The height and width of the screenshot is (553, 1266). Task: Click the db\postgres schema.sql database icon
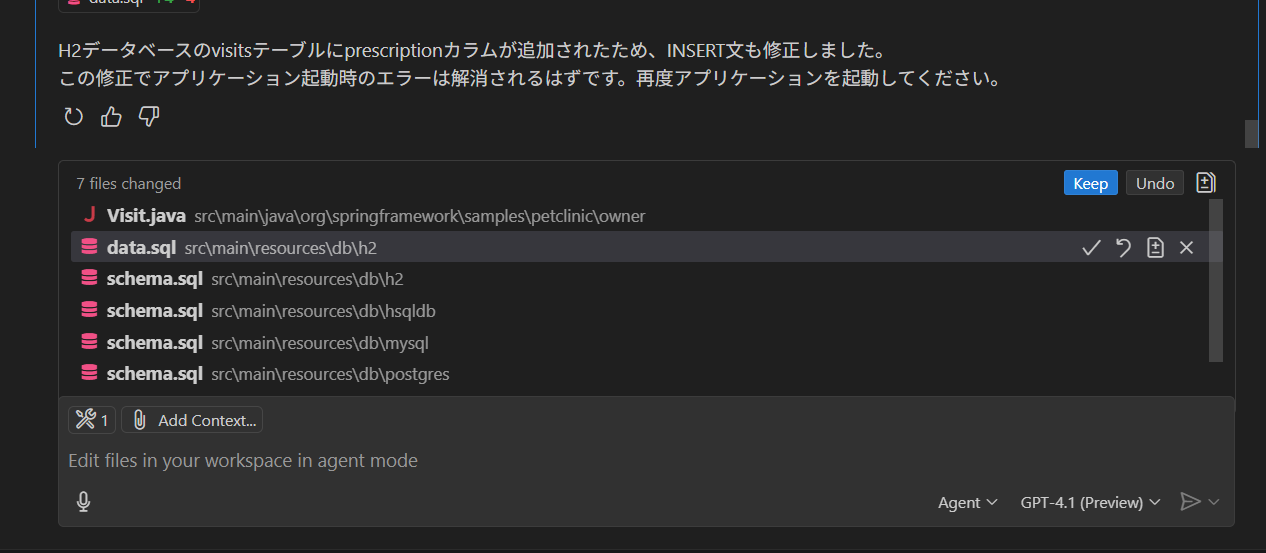[89, 374]
